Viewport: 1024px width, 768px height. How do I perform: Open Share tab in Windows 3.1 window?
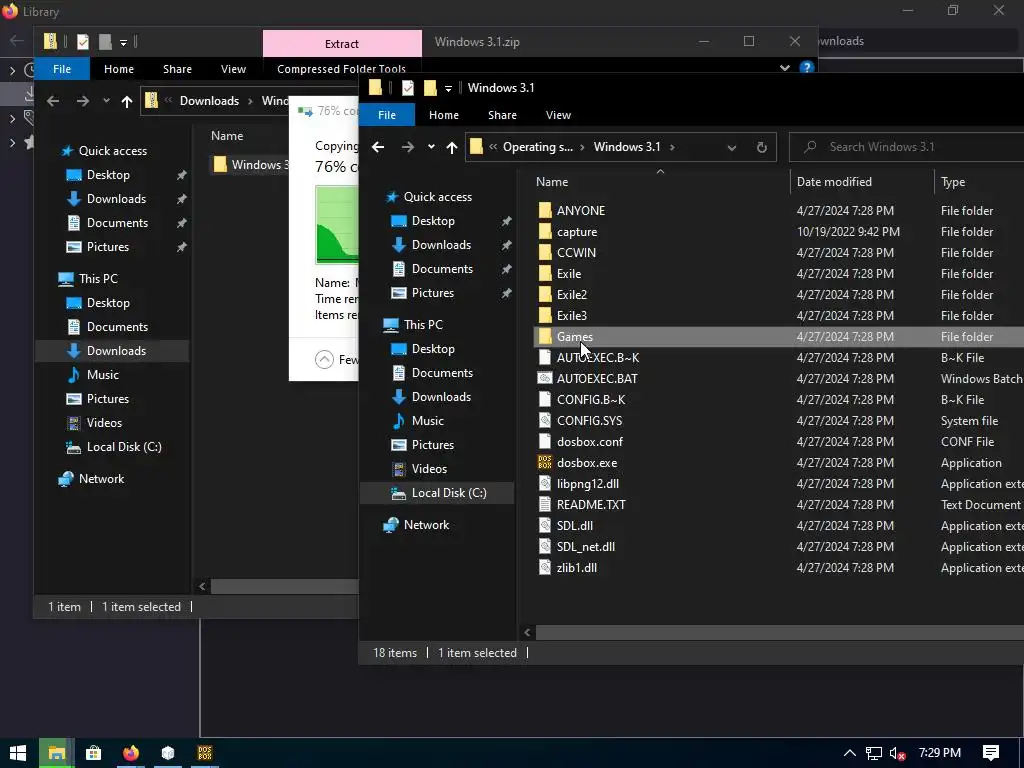(502, 115)
